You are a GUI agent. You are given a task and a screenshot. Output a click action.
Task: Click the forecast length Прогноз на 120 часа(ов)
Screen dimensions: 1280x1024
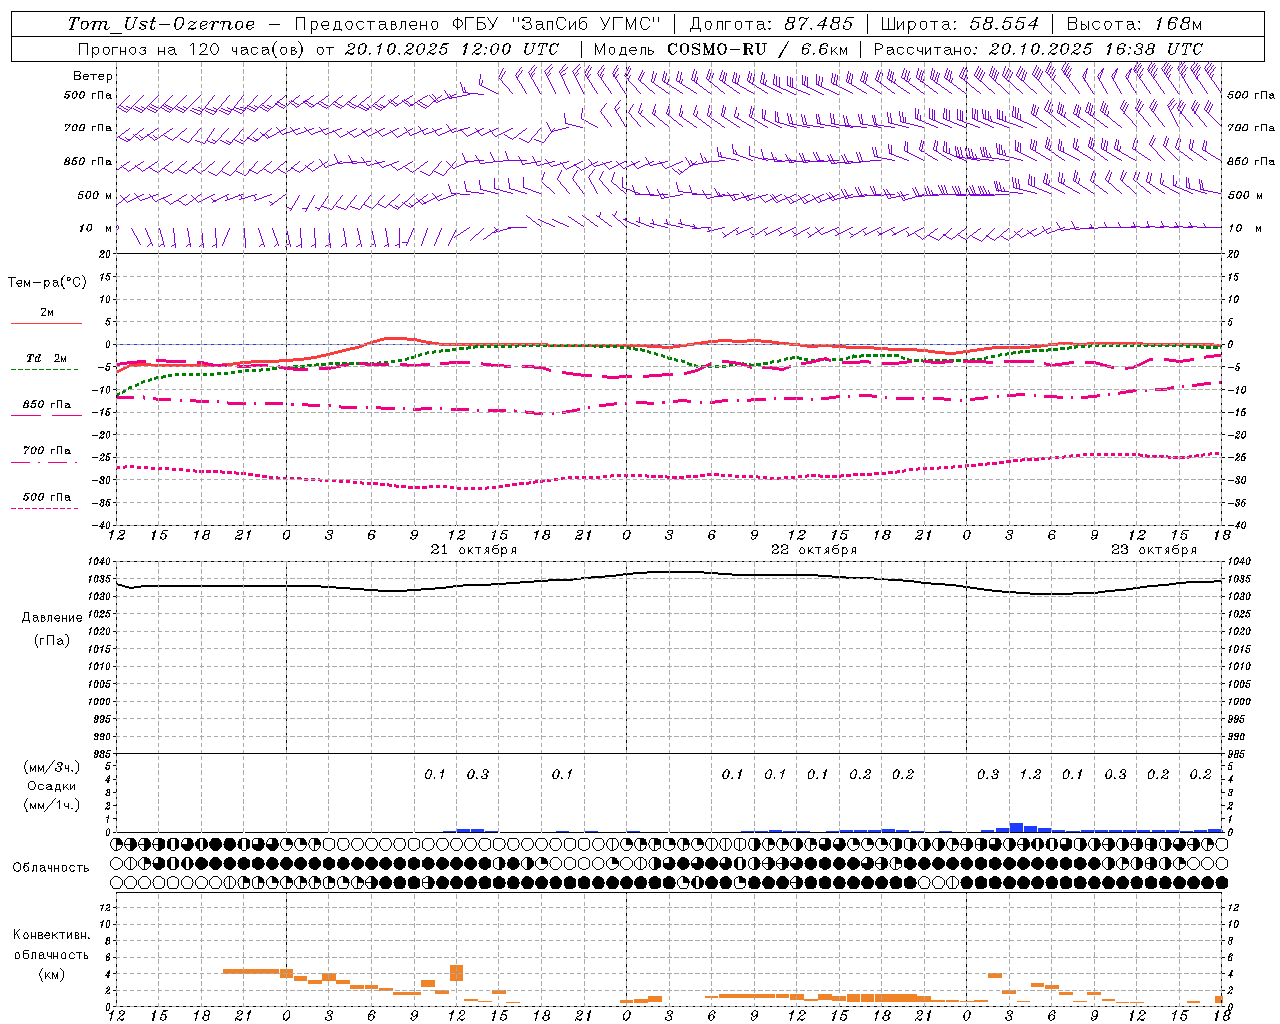[x=192, y=49]
